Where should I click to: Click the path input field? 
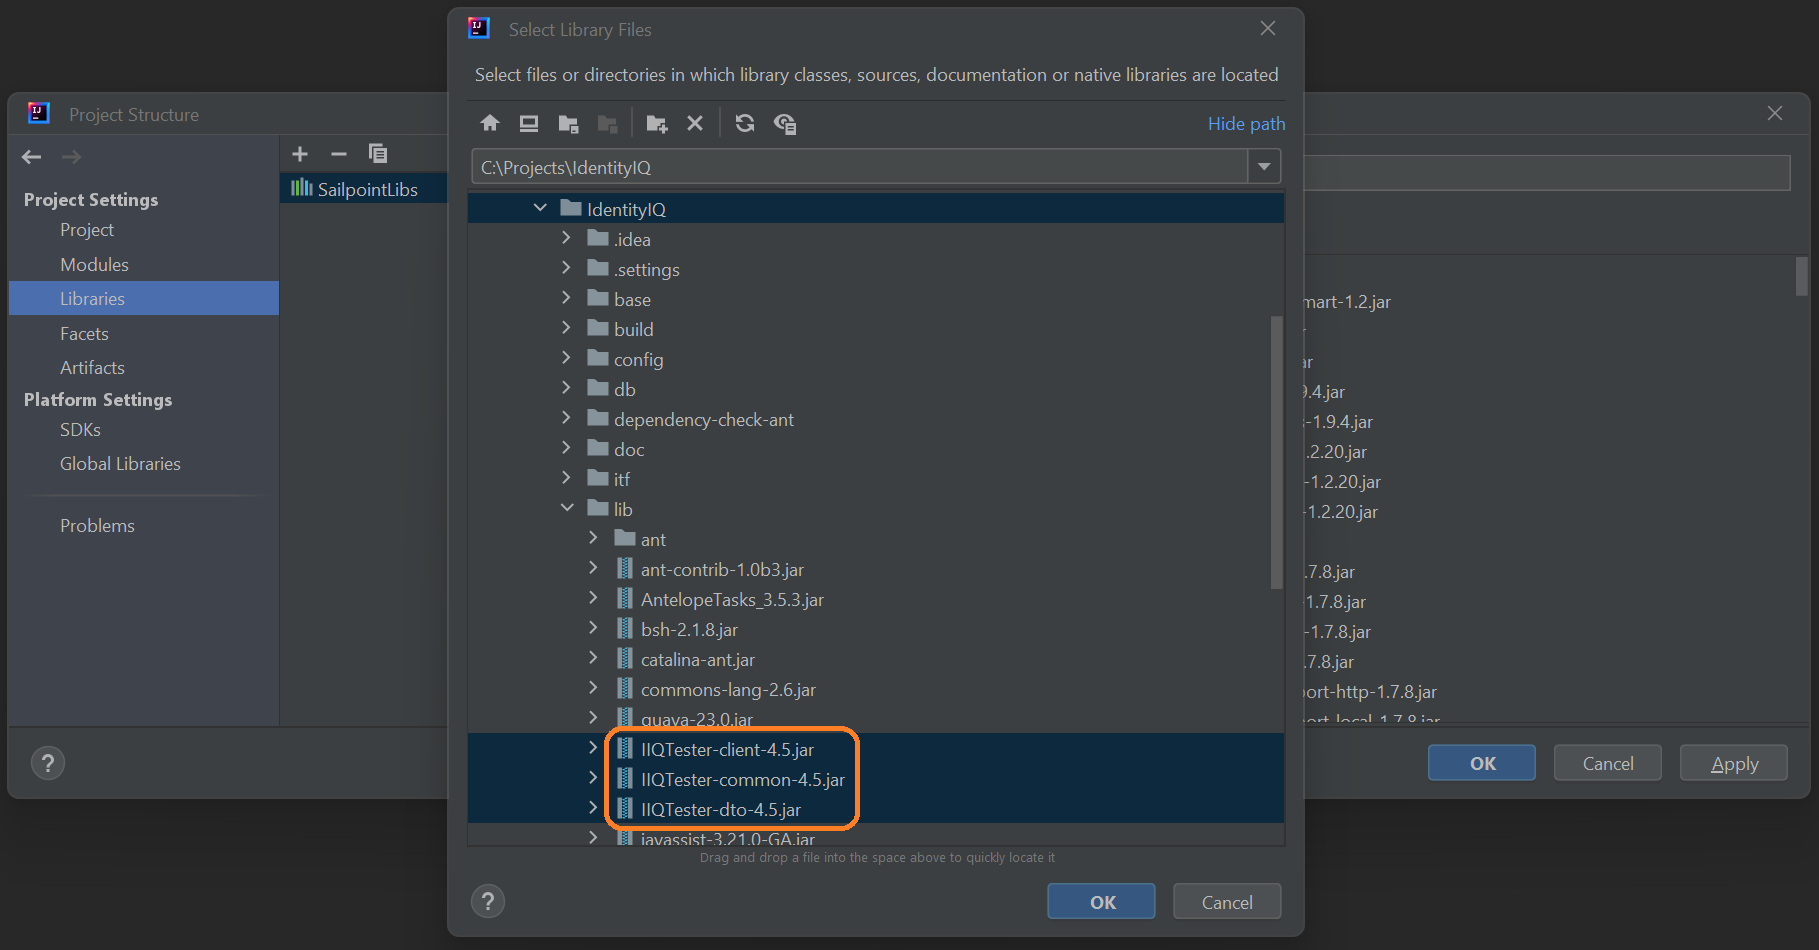click(860, 167)
